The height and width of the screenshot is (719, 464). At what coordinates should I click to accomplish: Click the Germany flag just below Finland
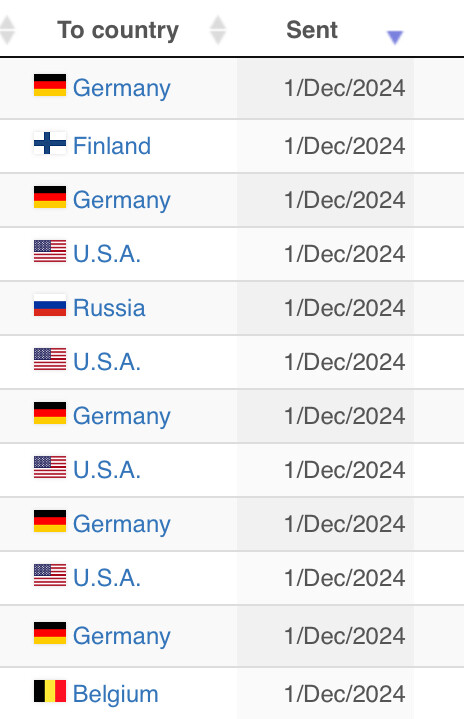pos(50,197)
